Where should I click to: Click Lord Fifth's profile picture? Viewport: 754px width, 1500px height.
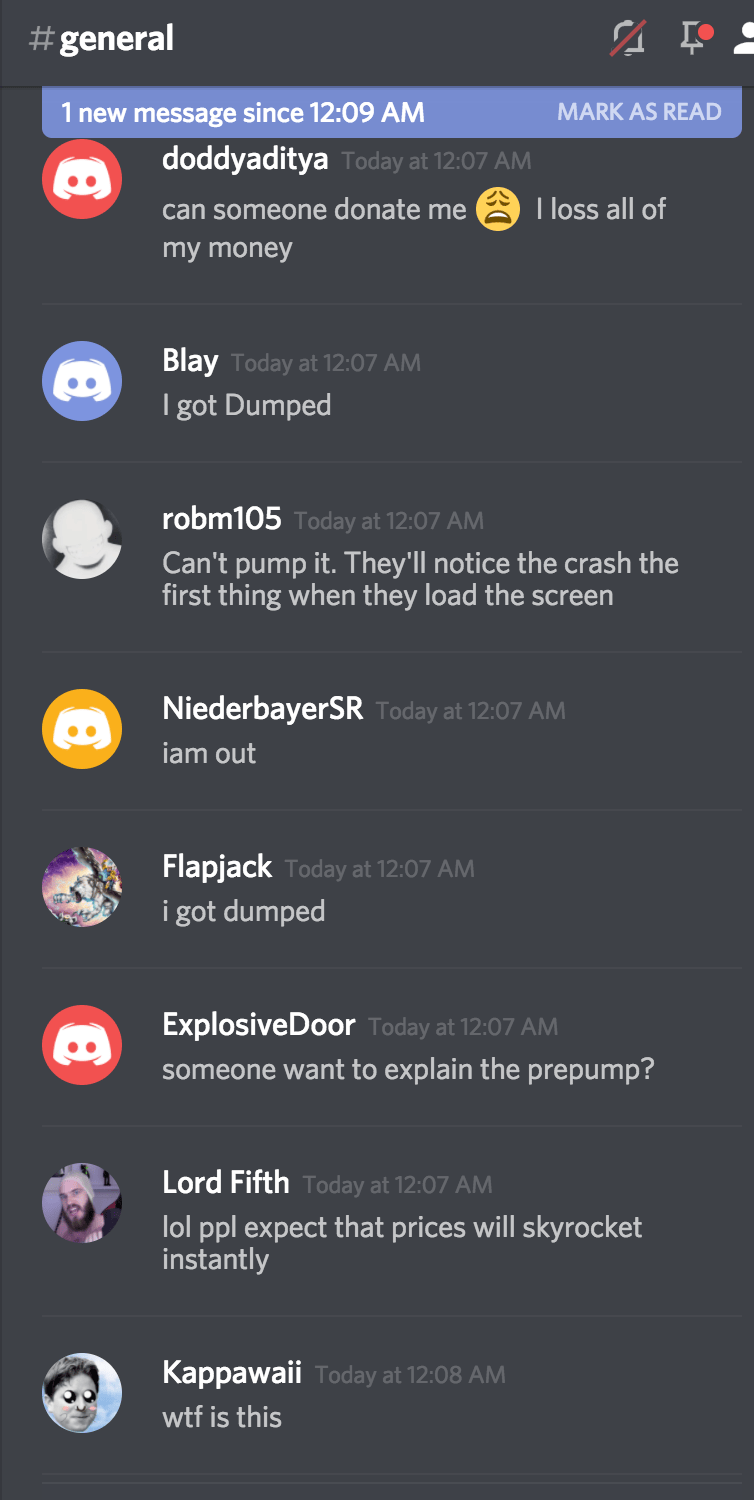[x=82, y=1203]
